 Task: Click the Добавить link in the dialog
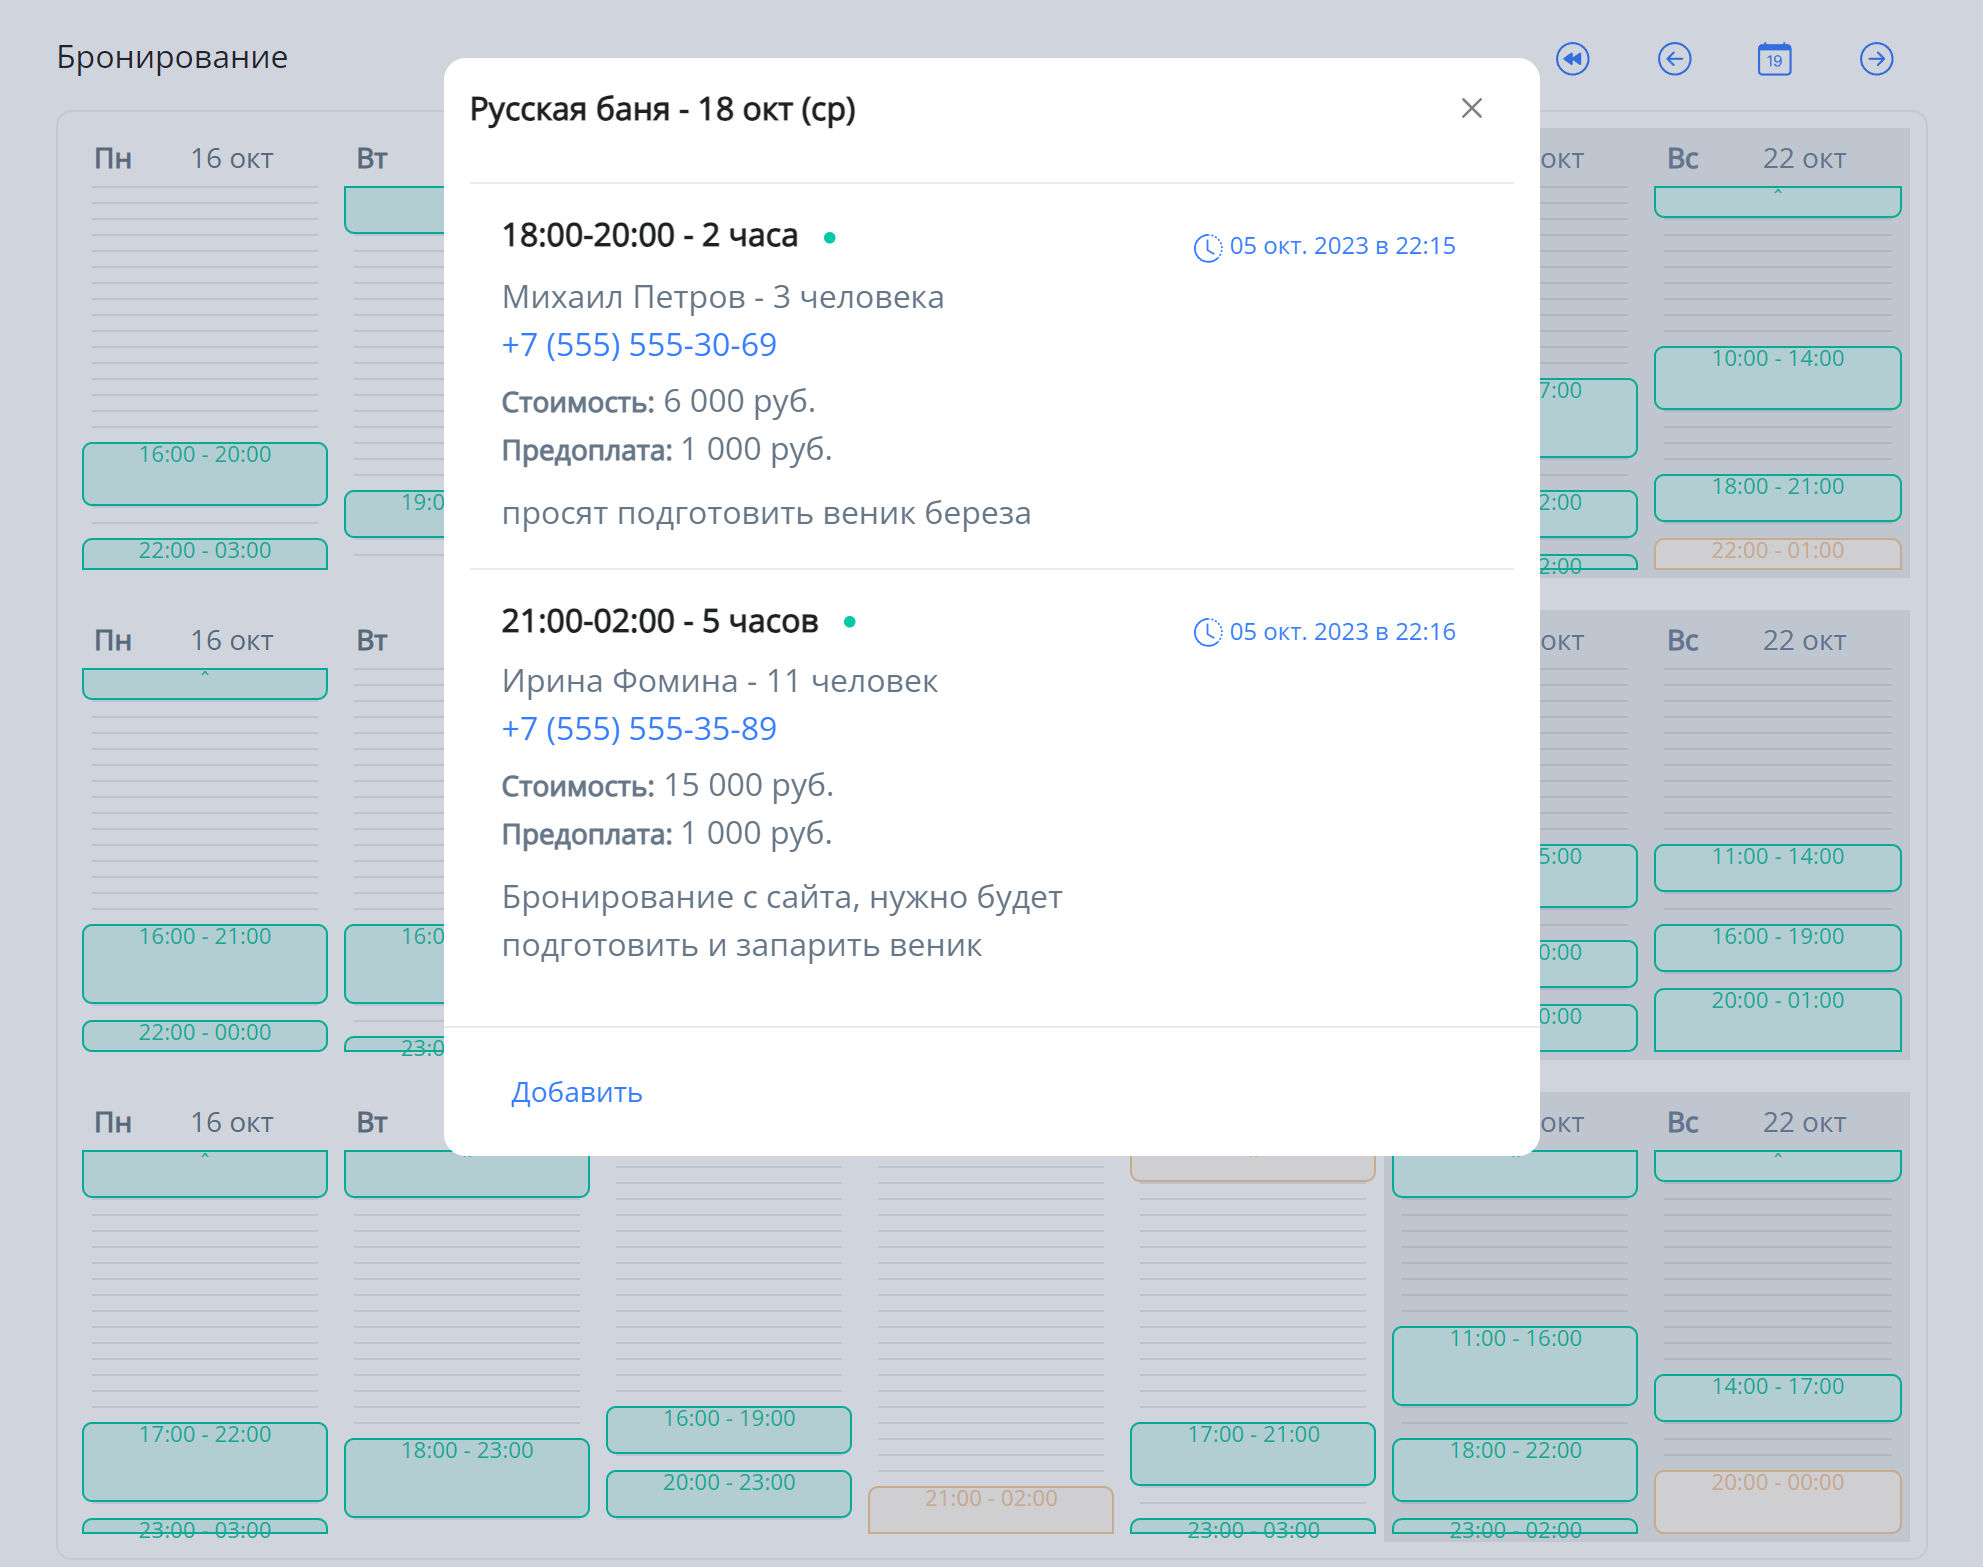click(x=577, y=1092)
